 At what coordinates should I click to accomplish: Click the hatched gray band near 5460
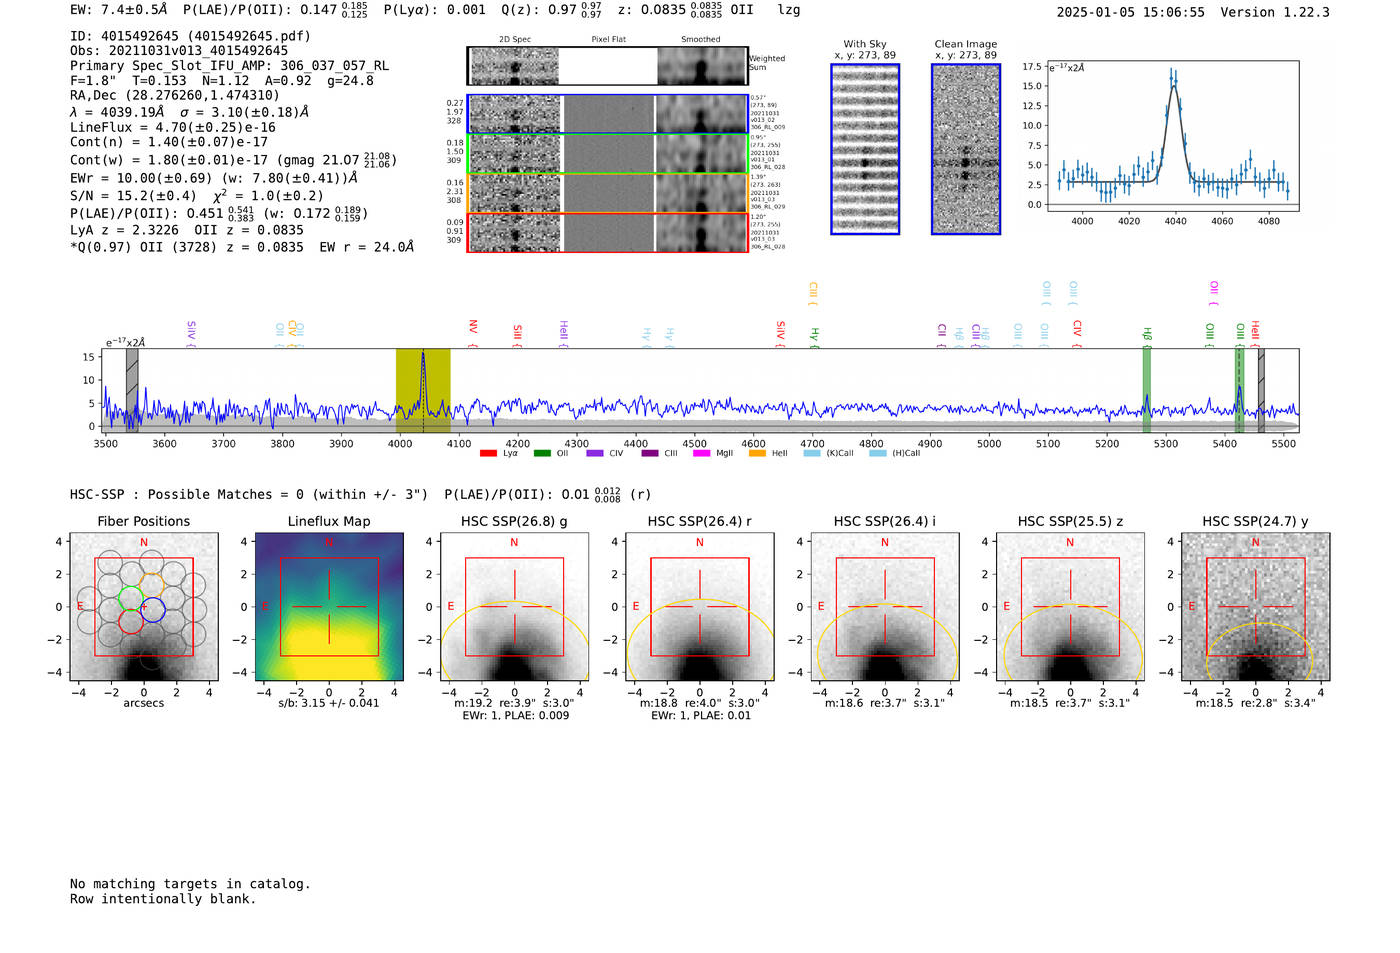pyautogui.click(x=1261, y=391)
